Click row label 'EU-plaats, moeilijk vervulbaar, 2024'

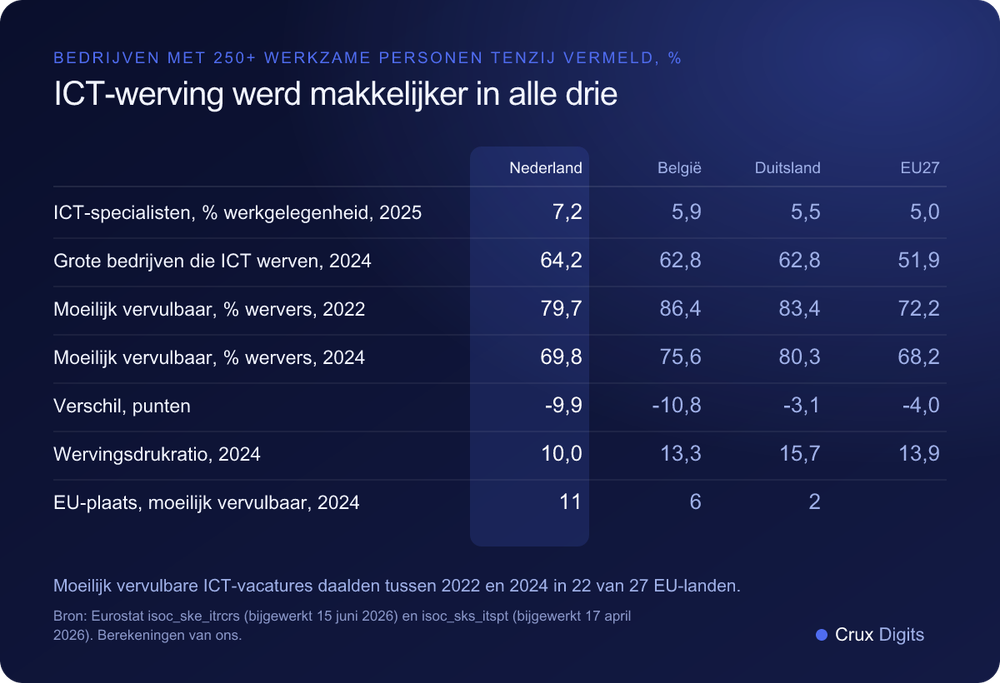(207, 503)
